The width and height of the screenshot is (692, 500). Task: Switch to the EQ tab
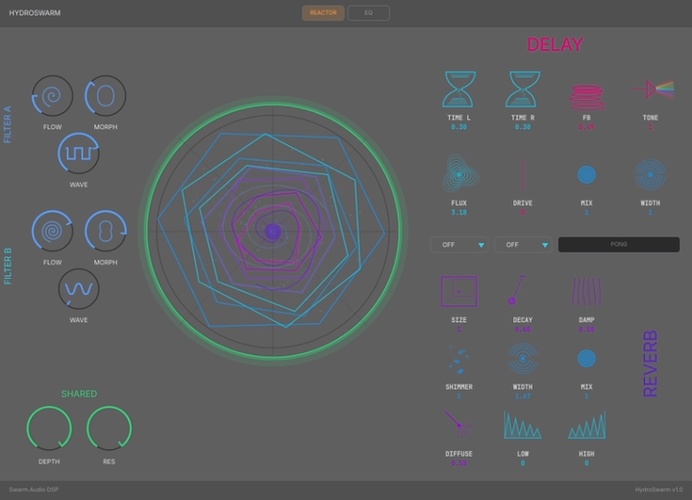(x=368, y=13)
